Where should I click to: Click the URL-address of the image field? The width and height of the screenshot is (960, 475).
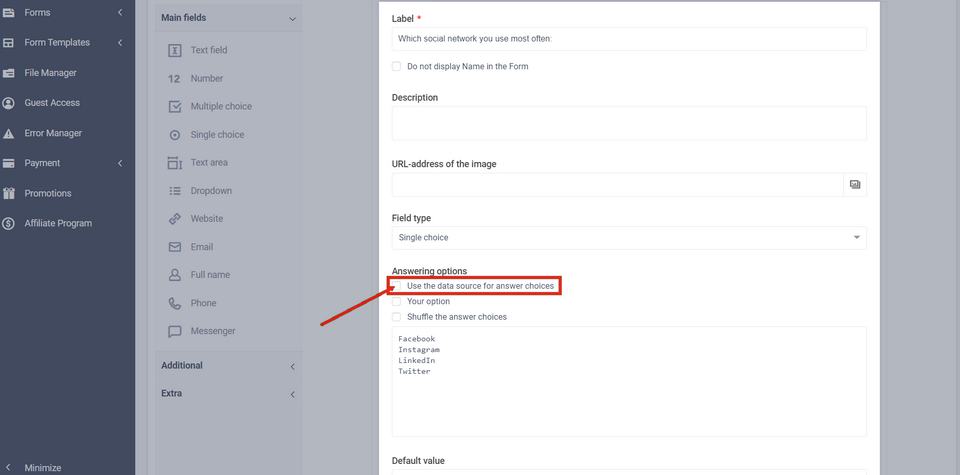[618, 184]
